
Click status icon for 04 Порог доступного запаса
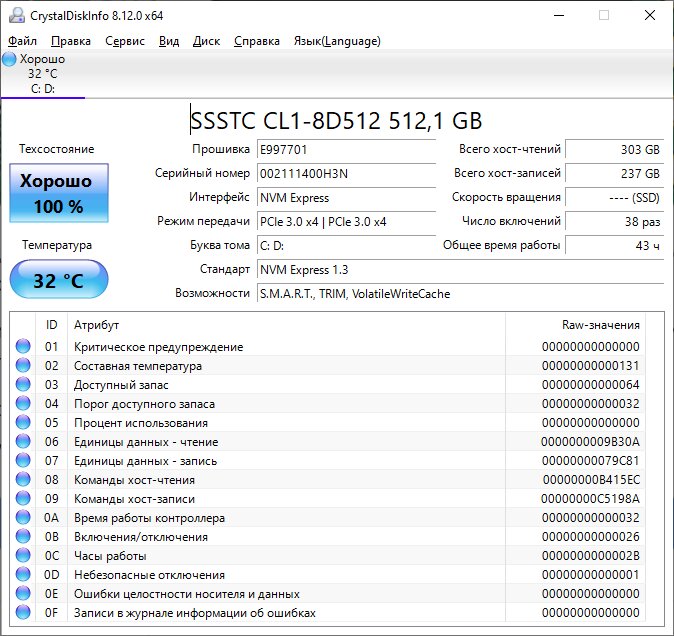click(23, 403)
